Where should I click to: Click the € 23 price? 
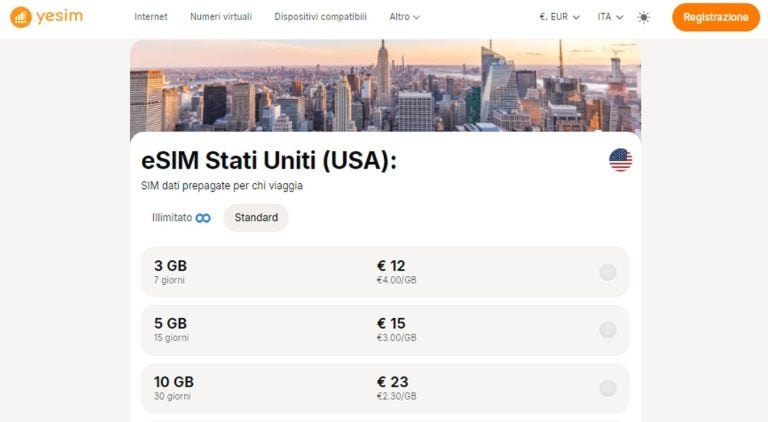[392, 382]
